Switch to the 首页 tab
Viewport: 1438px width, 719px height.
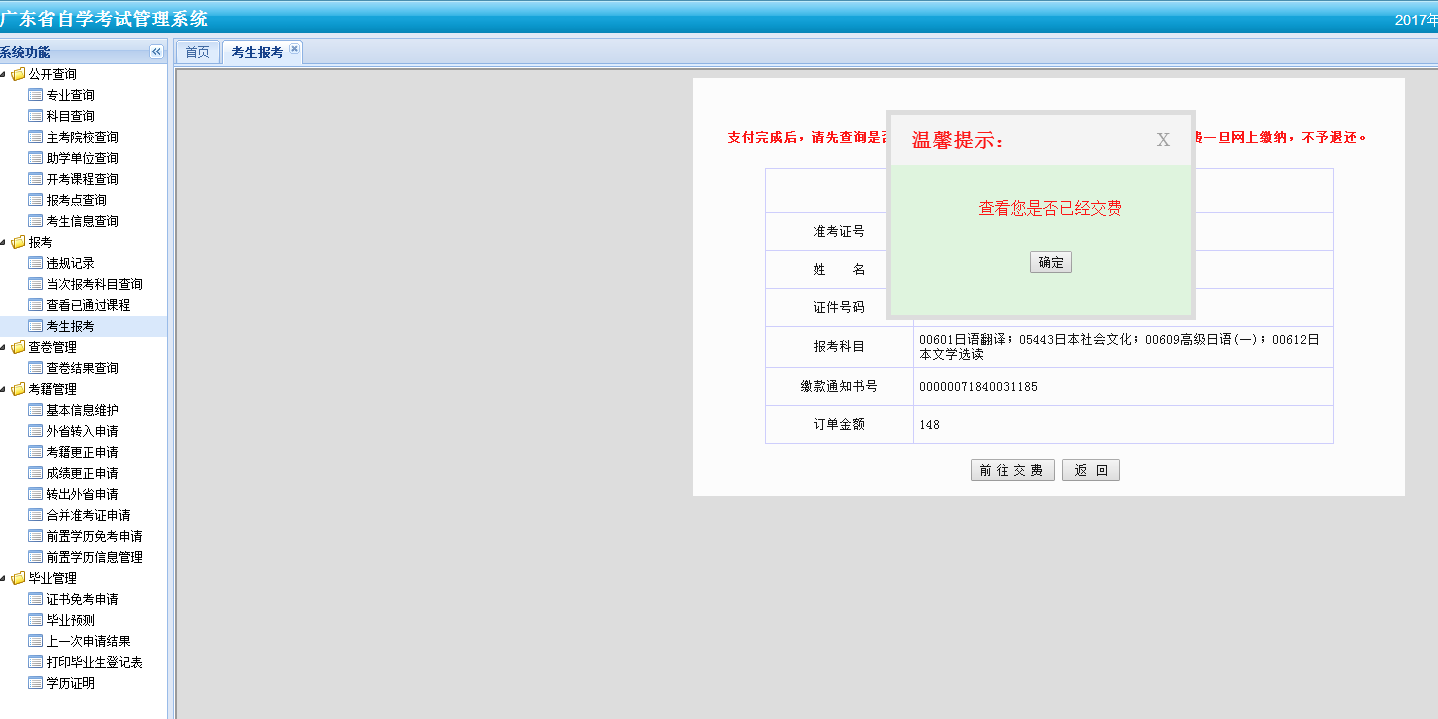198,52
